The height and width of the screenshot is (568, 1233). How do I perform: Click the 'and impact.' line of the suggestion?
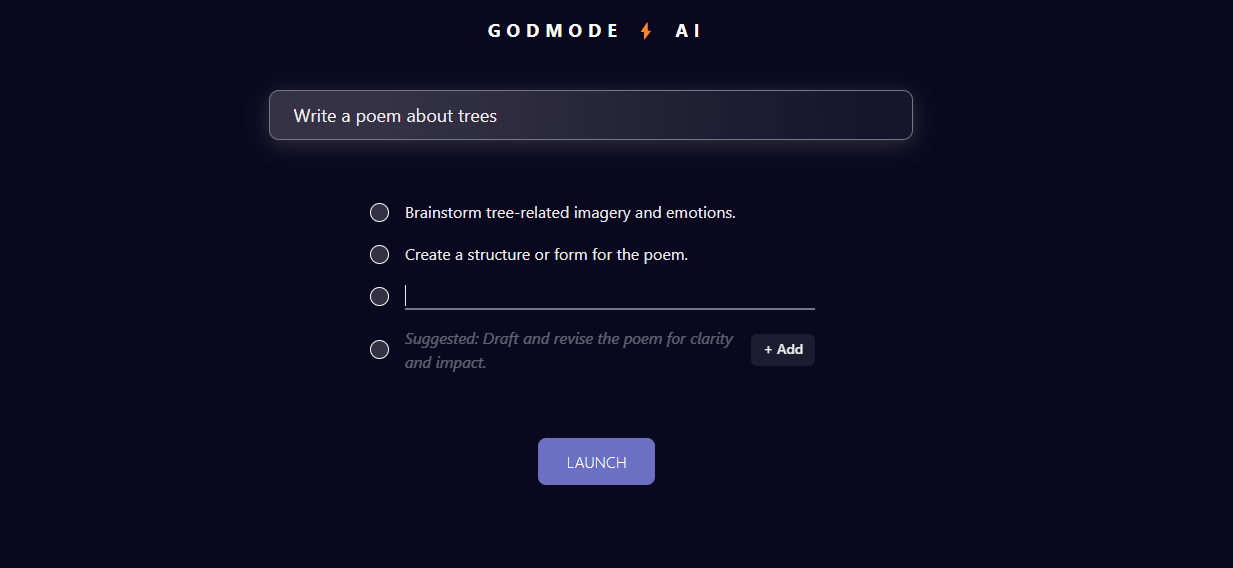[x=445, y=363]
